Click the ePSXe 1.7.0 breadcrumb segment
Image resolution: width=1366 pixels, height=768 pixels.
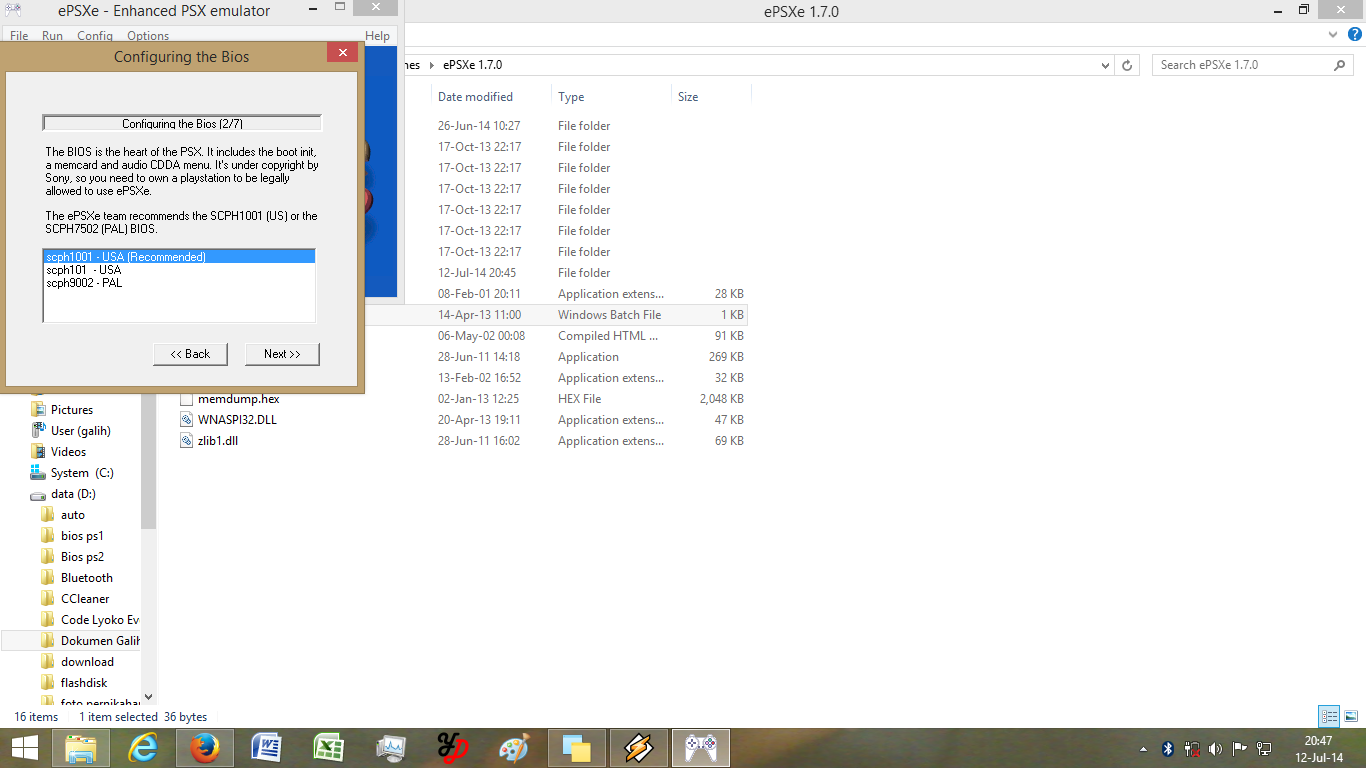[x=473, y=65]
